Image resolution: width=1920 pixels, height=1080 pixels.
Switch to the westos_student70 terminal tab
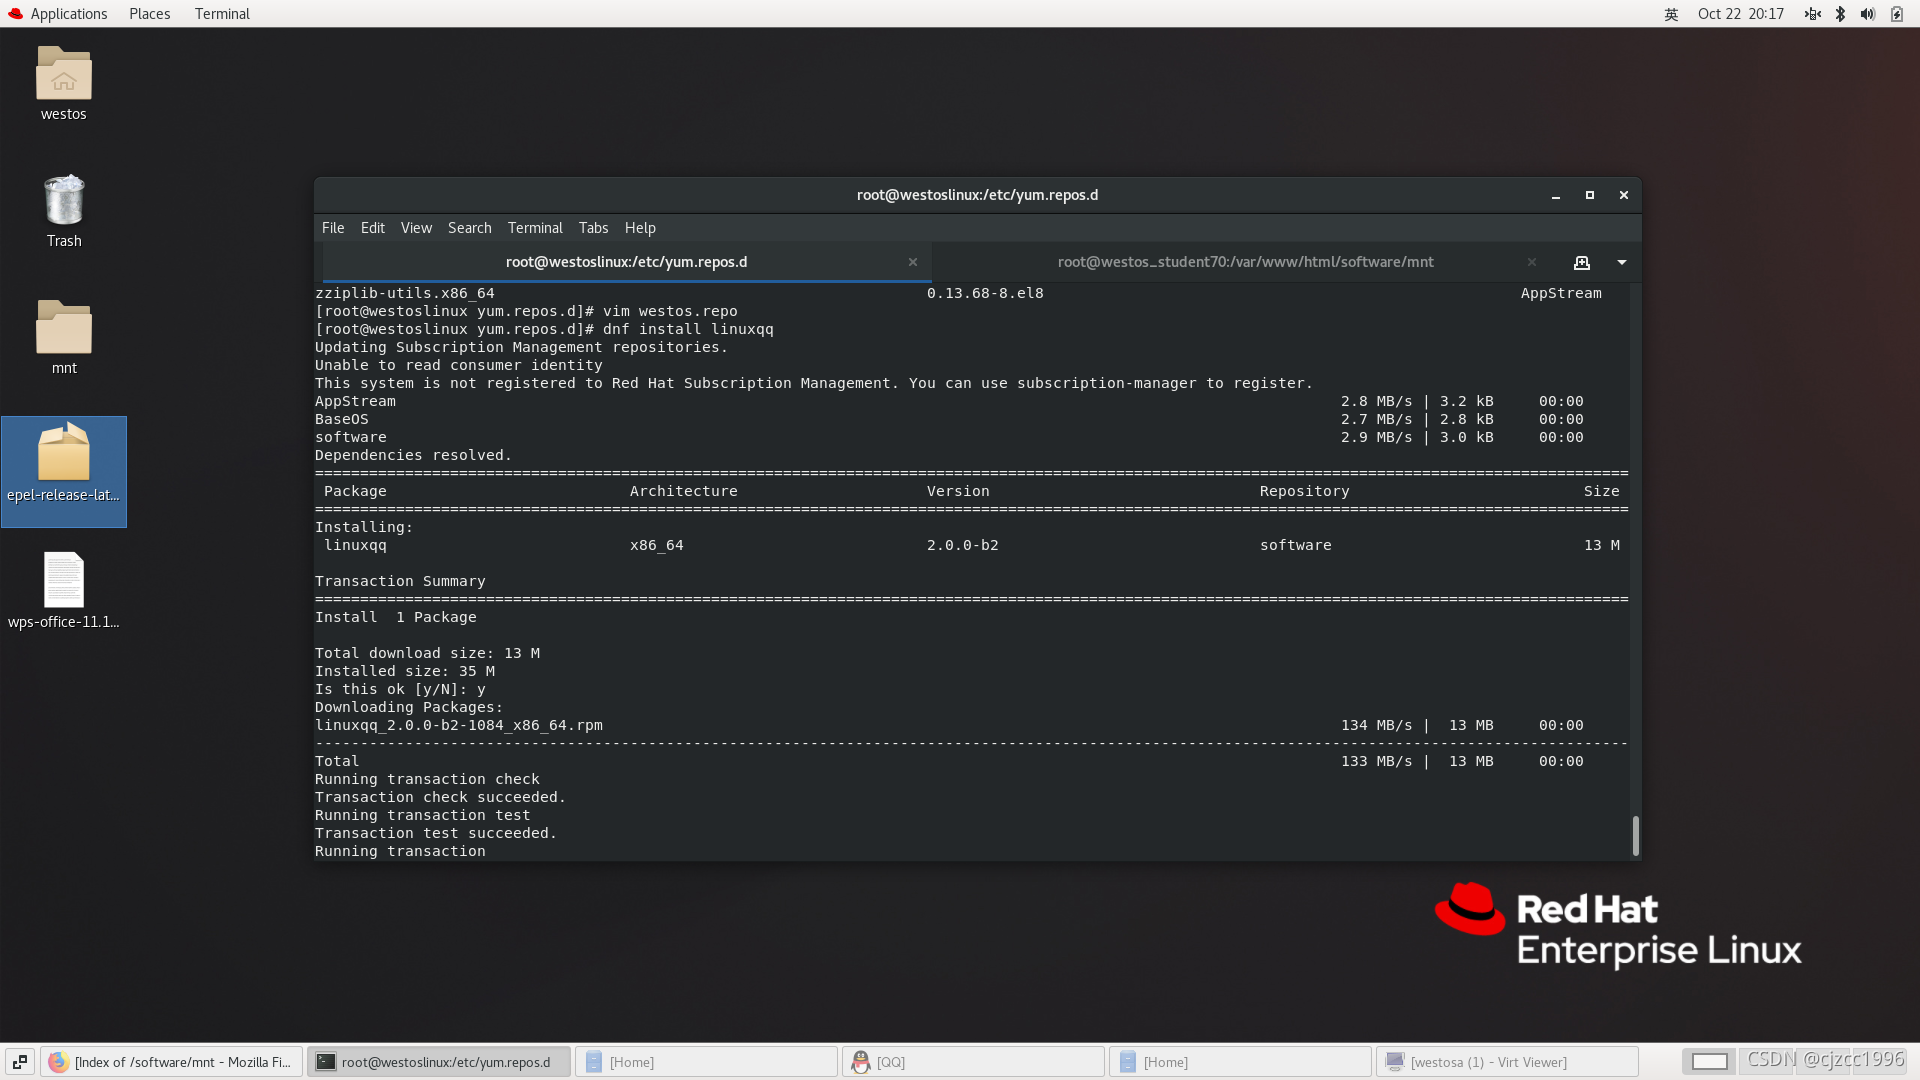(x=1245, y=262)
